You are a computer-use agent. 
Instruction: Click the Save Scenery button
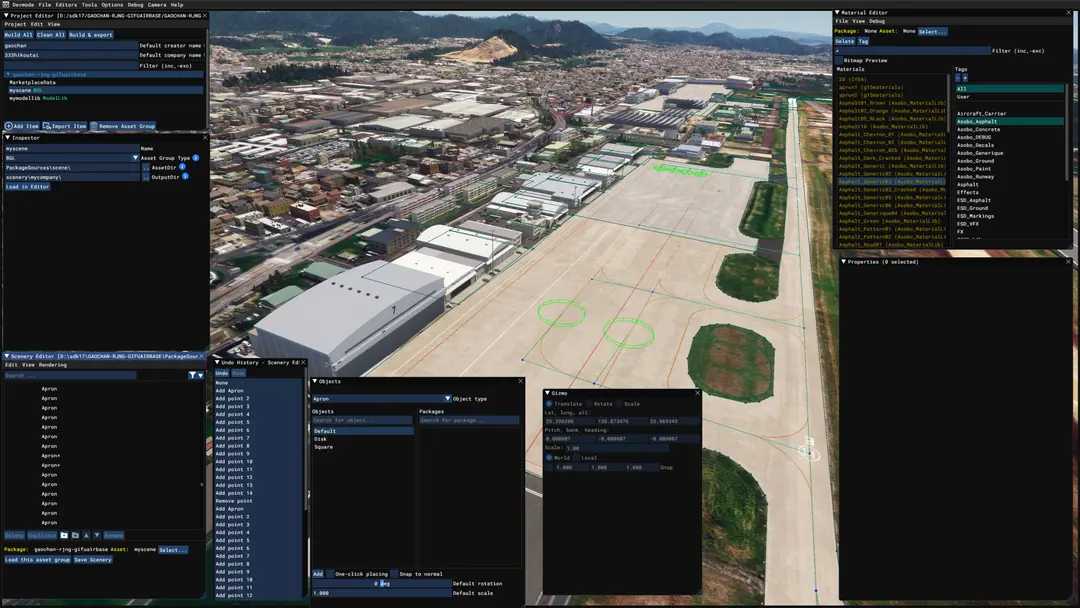click(93, 560)
